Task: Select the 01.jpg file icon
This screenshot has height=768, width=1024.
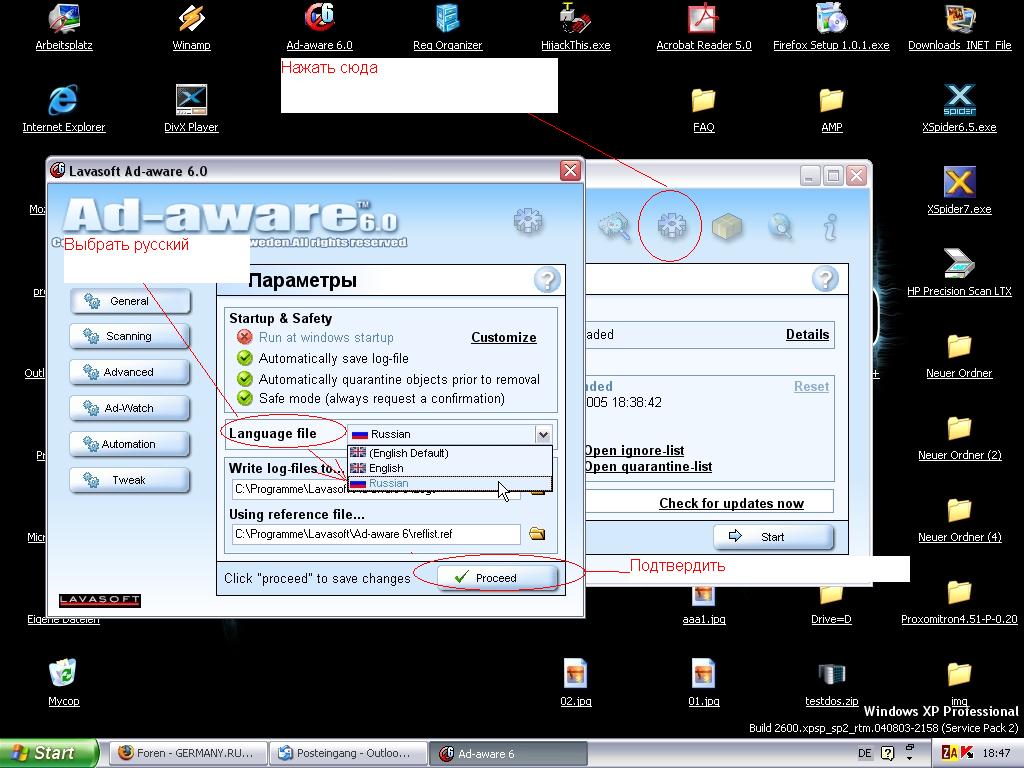Action: tap(703, 682)
